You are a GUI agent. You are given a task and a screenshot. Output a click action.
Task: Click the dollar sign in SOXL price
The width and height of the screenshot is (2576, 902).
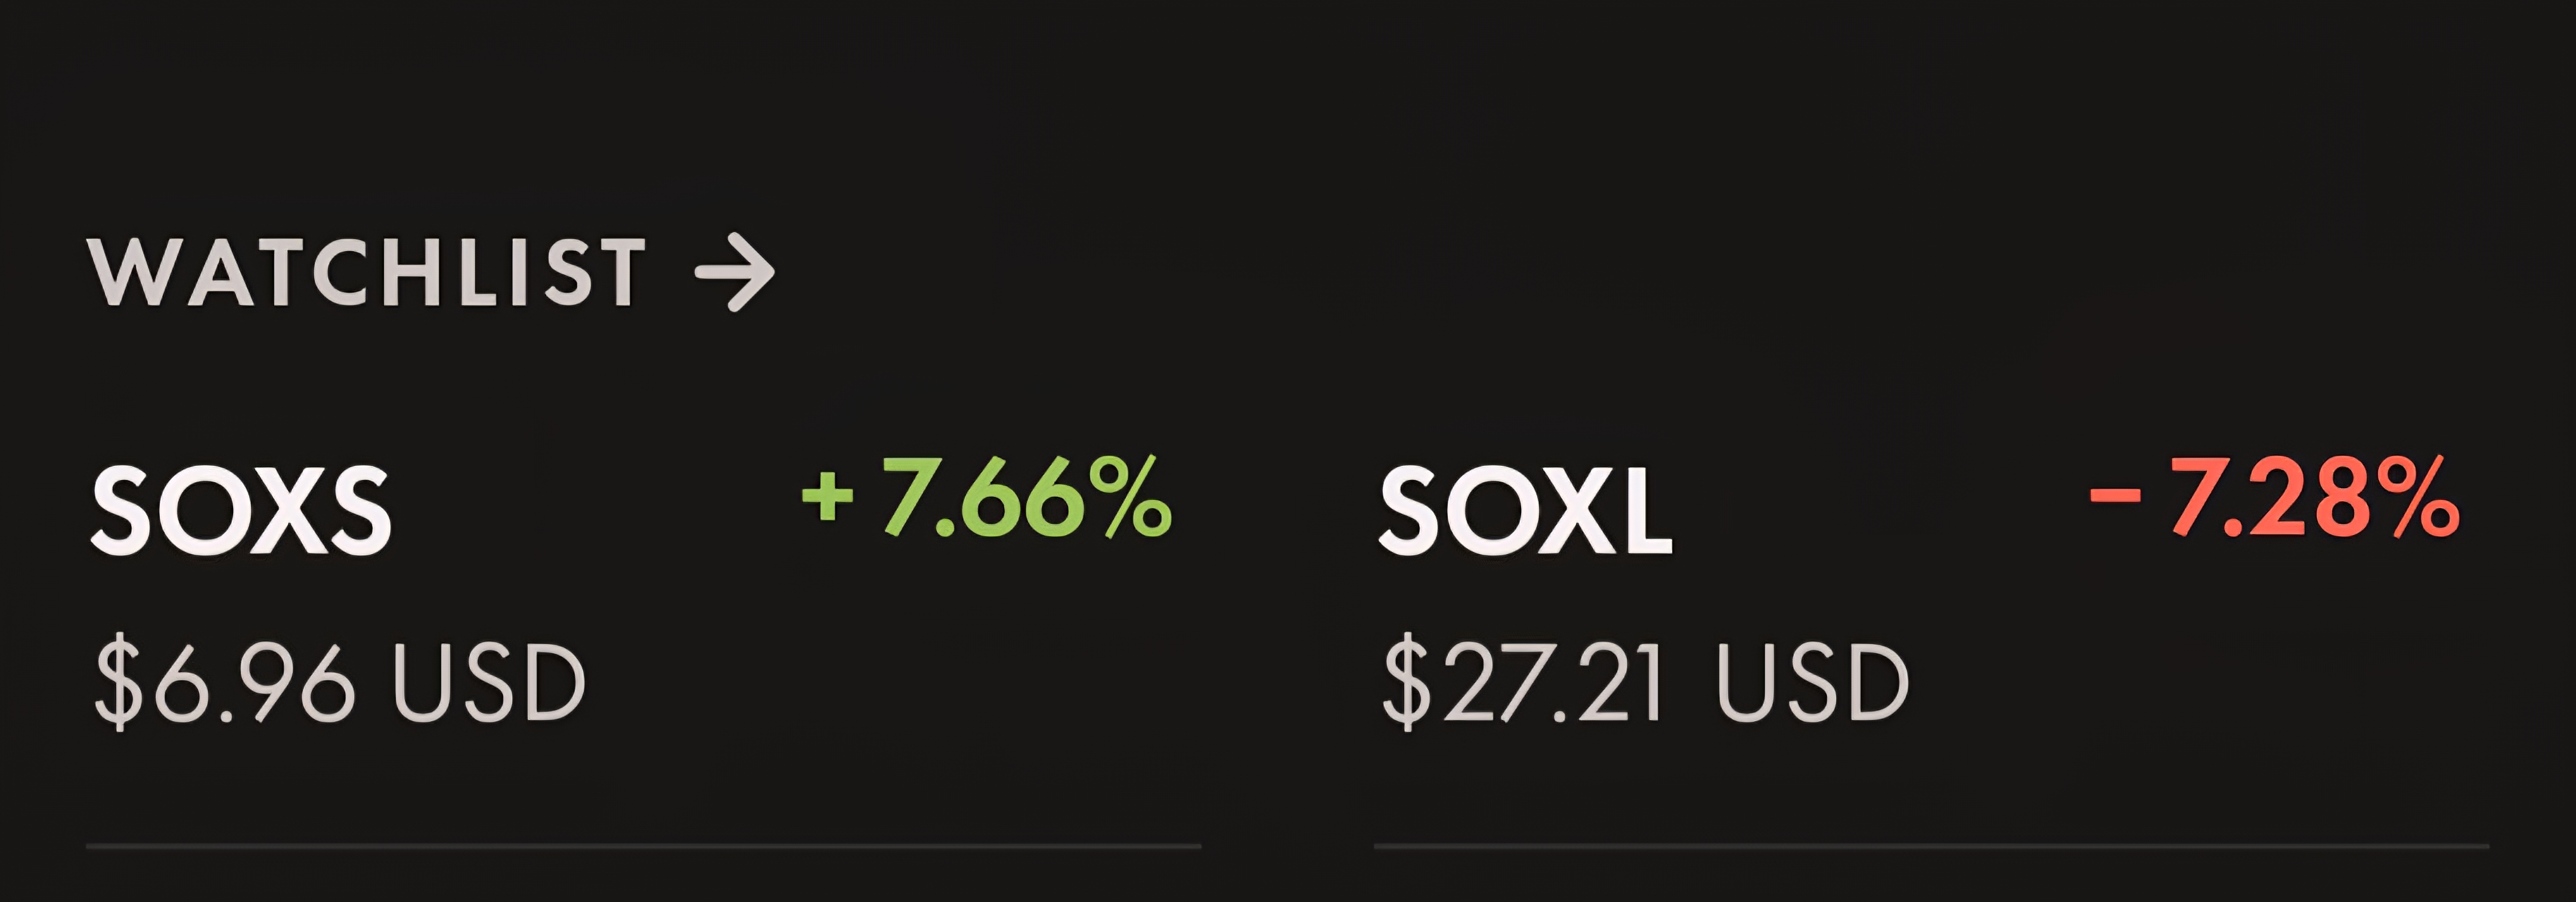tap(1406, 683)
